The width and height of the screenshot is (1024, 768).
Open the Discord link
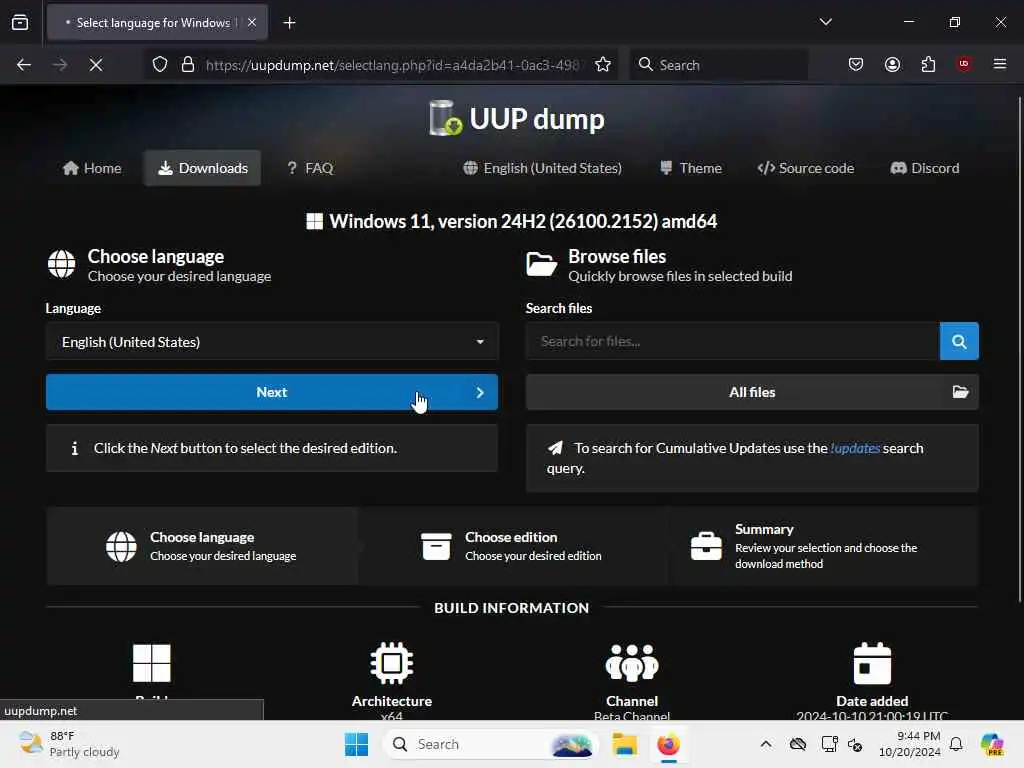pos(925,168)
